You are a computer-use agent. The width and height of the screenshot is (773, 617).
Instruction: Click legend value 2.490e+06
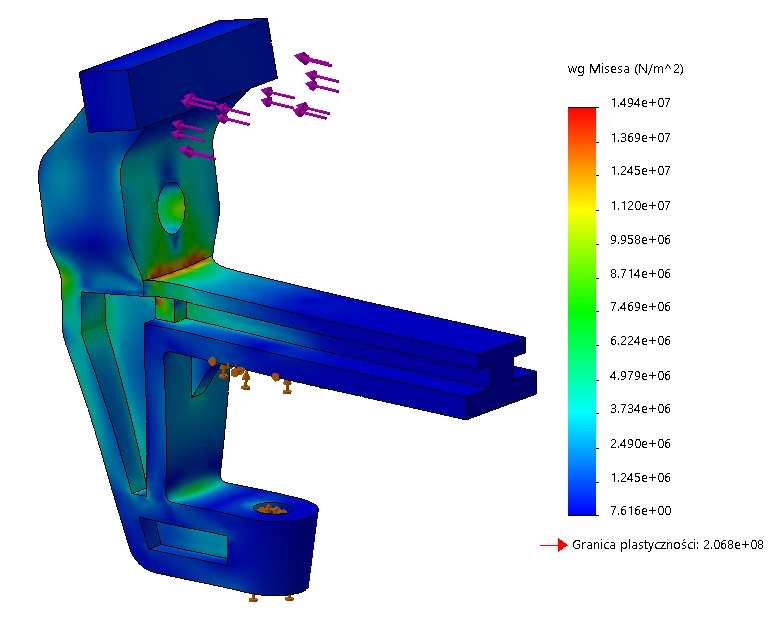click(x=640, y=444)
